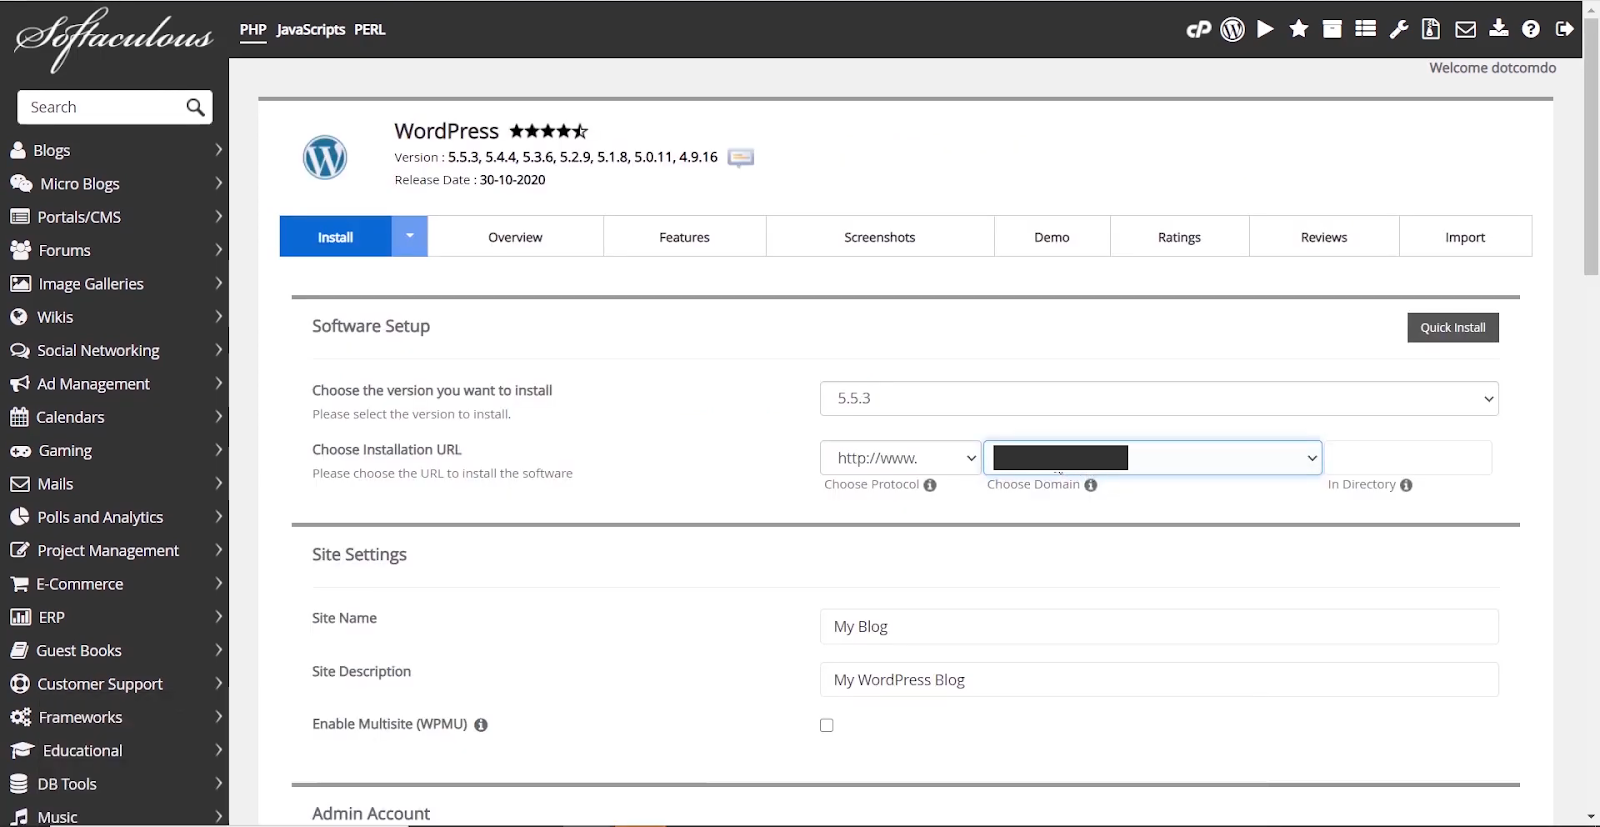
Task: Open the changelog icon beside version list
Action: click(741, 158)
